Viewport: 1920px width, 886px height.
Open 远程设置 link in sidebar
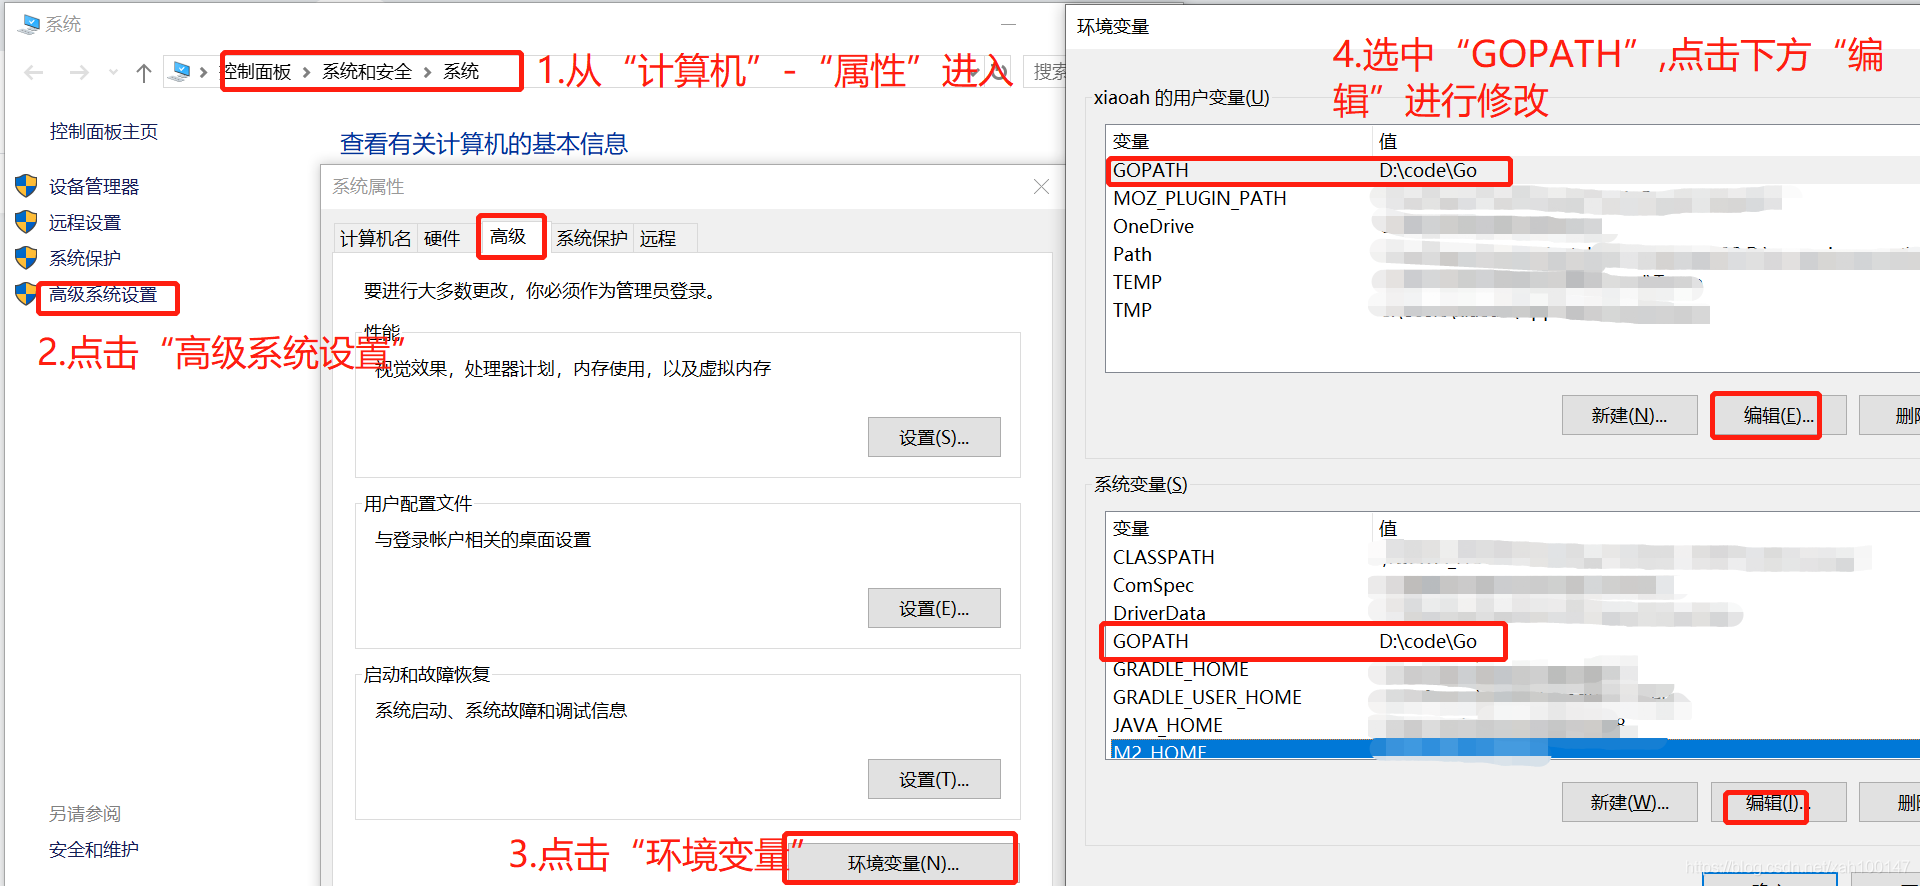click(x=85, y=223)
